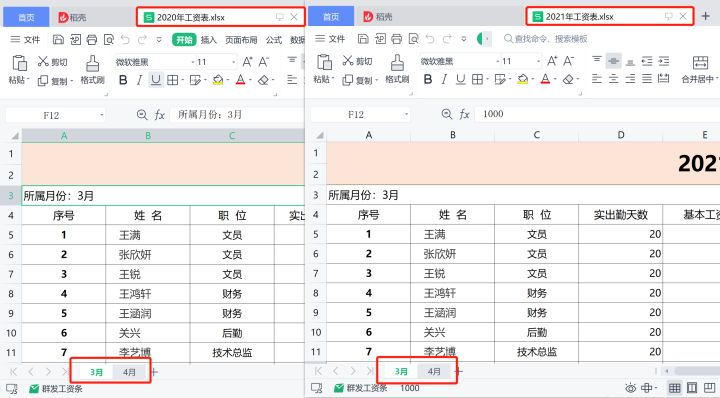The height and width of the screenshot is (398, 720).
Task: Toggle Bold in 2020年工资表 window
Action: pyautogui.click(x=123, y=80)
